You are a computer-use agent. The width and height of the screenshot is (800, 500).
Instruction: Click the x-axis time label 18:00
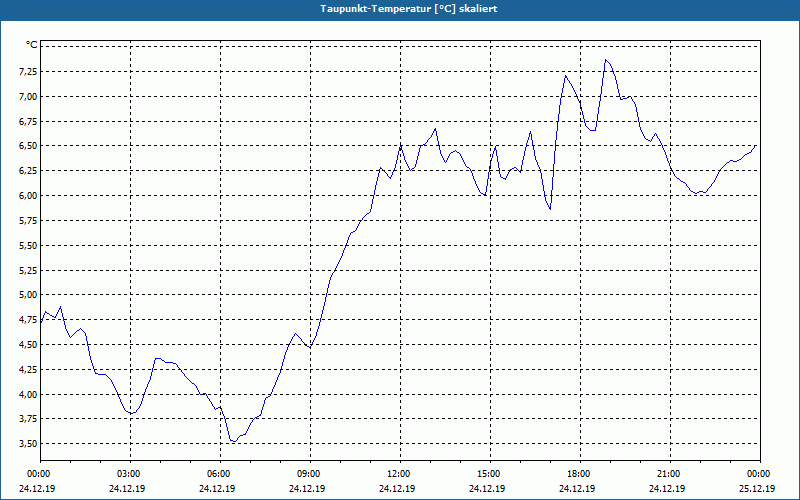pos(580,474)
